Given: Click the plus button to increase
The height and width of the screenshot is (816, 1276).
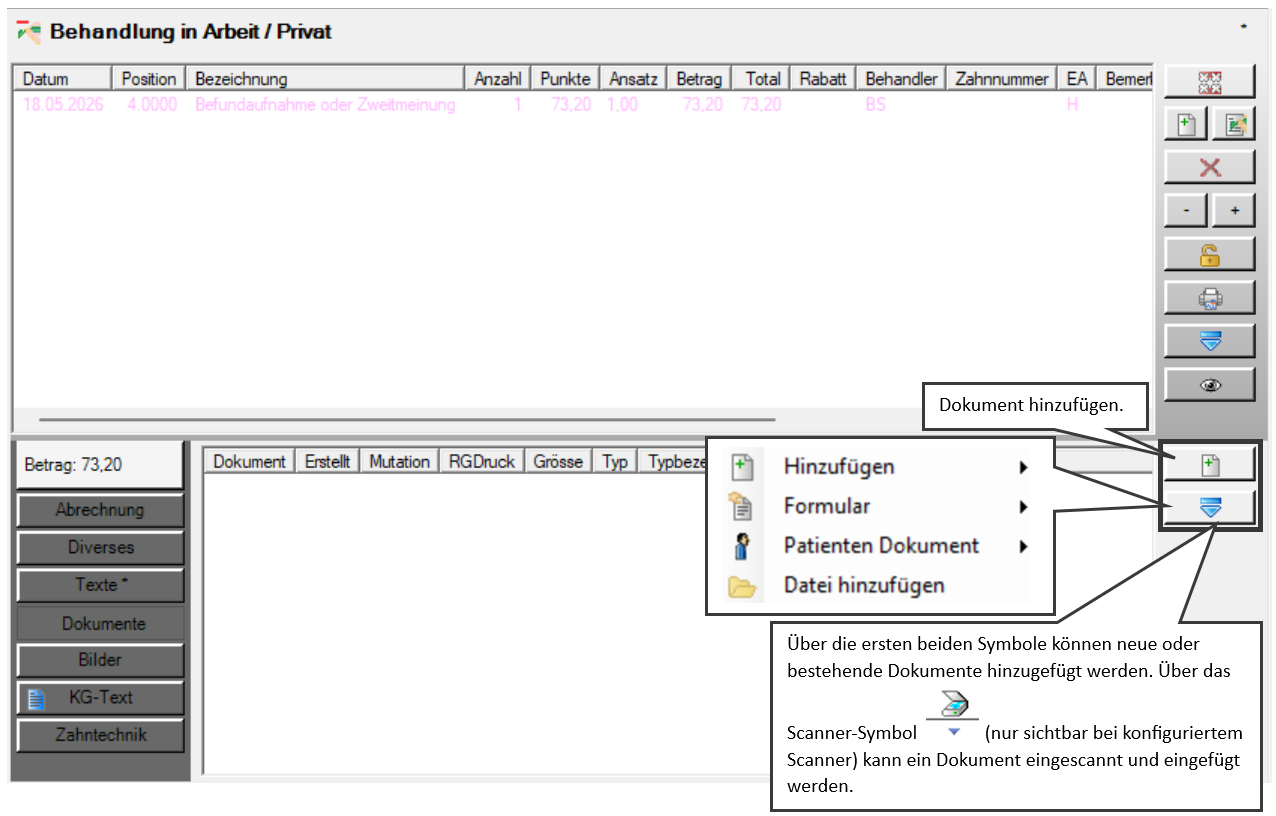Looking at the screenshot, I should [1234, 211].
